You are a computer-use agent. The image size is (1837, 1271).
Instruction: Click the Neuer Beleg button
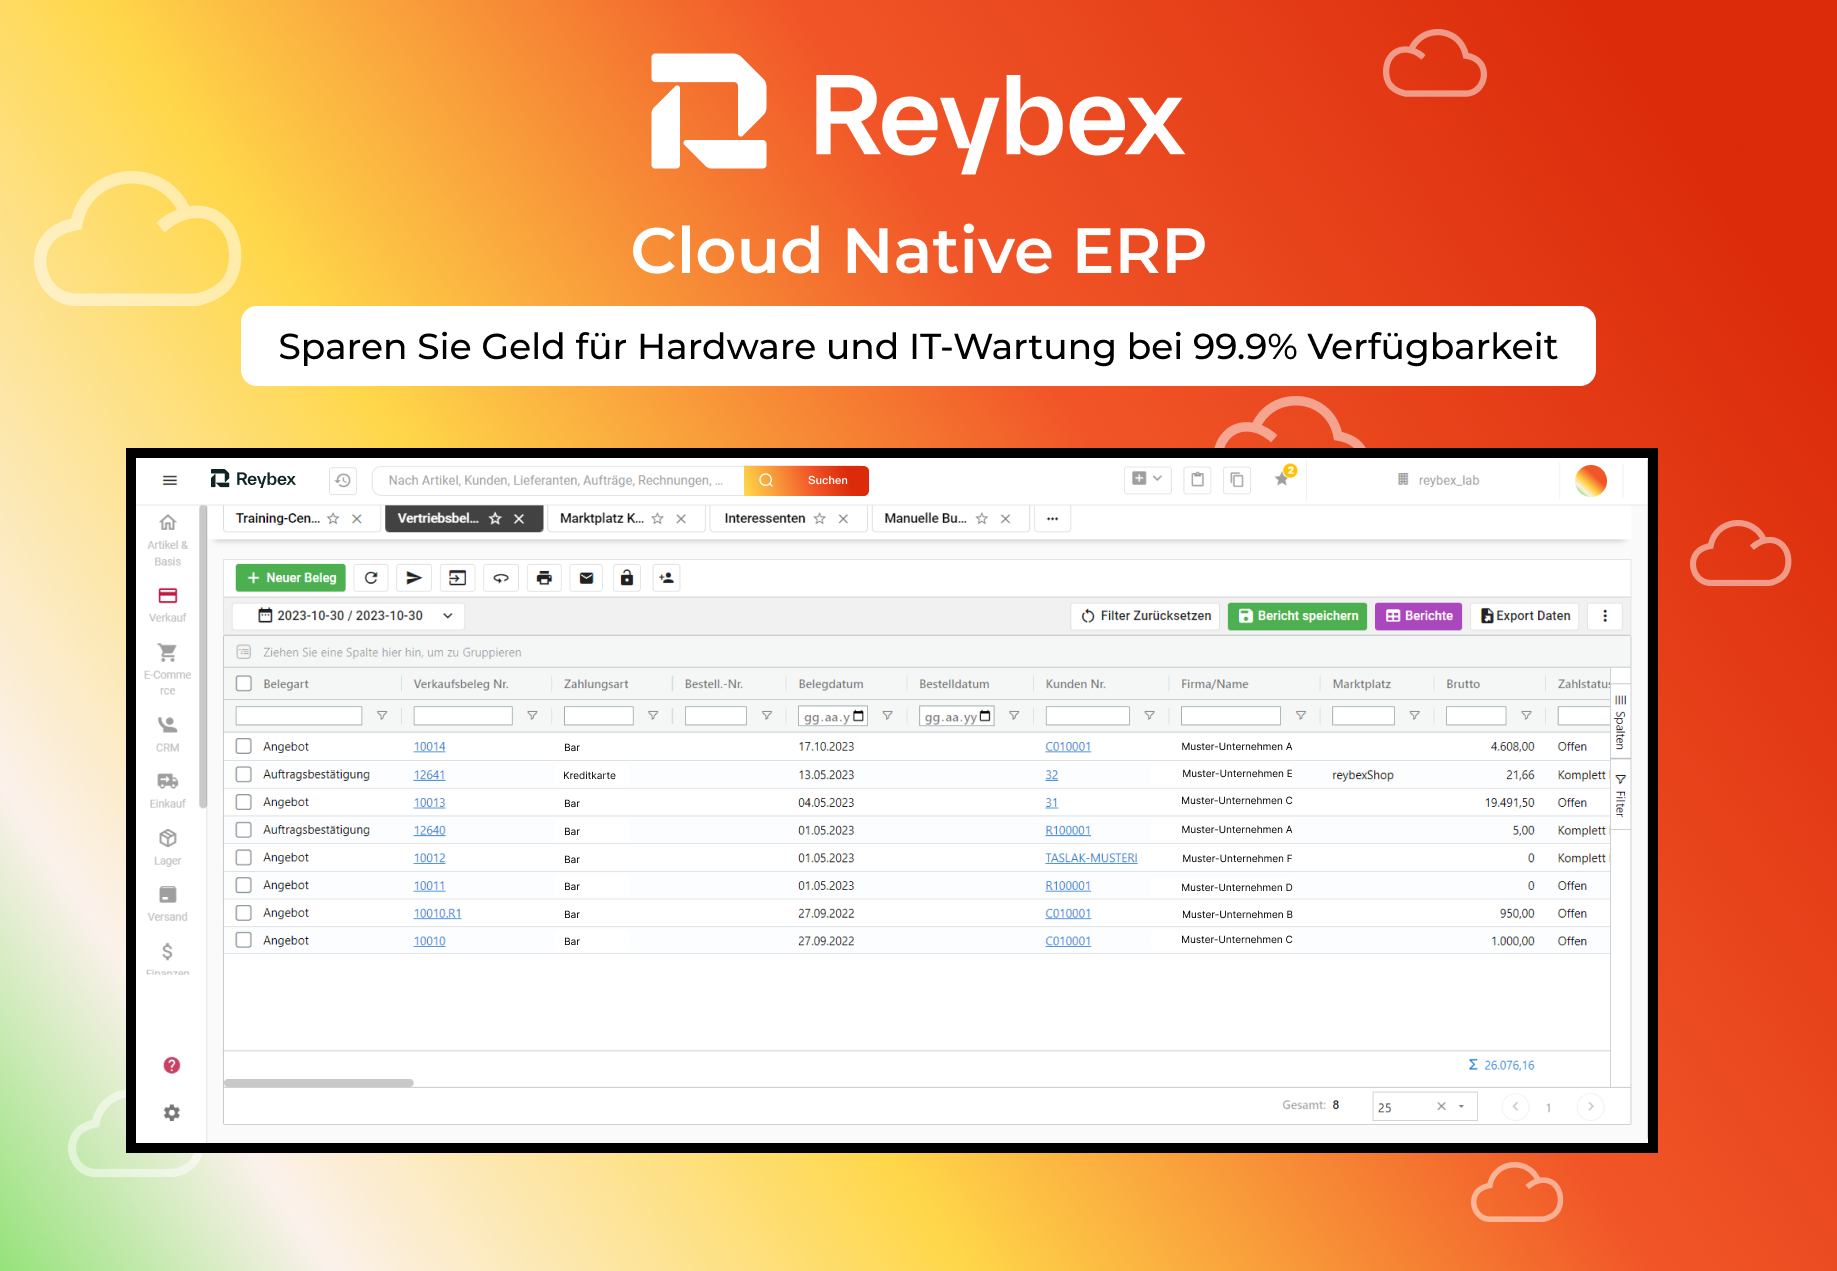pos(291,578)
